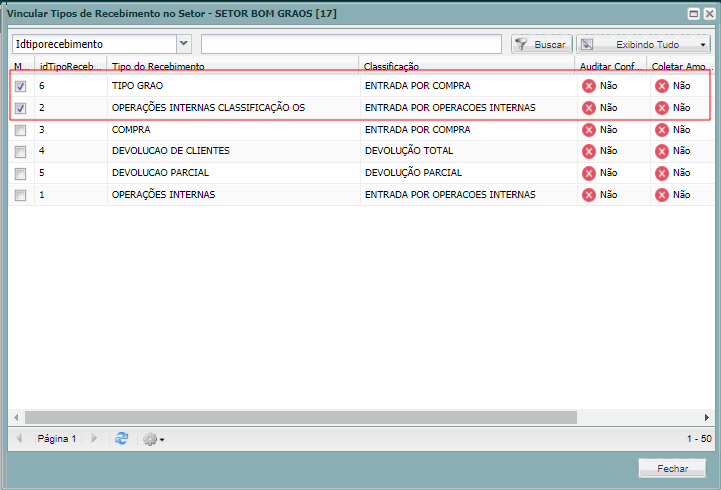Viewport: 721px width, 490px height.
Task: Go to previous page arrow in pager
Action: [x=19, y=438]
